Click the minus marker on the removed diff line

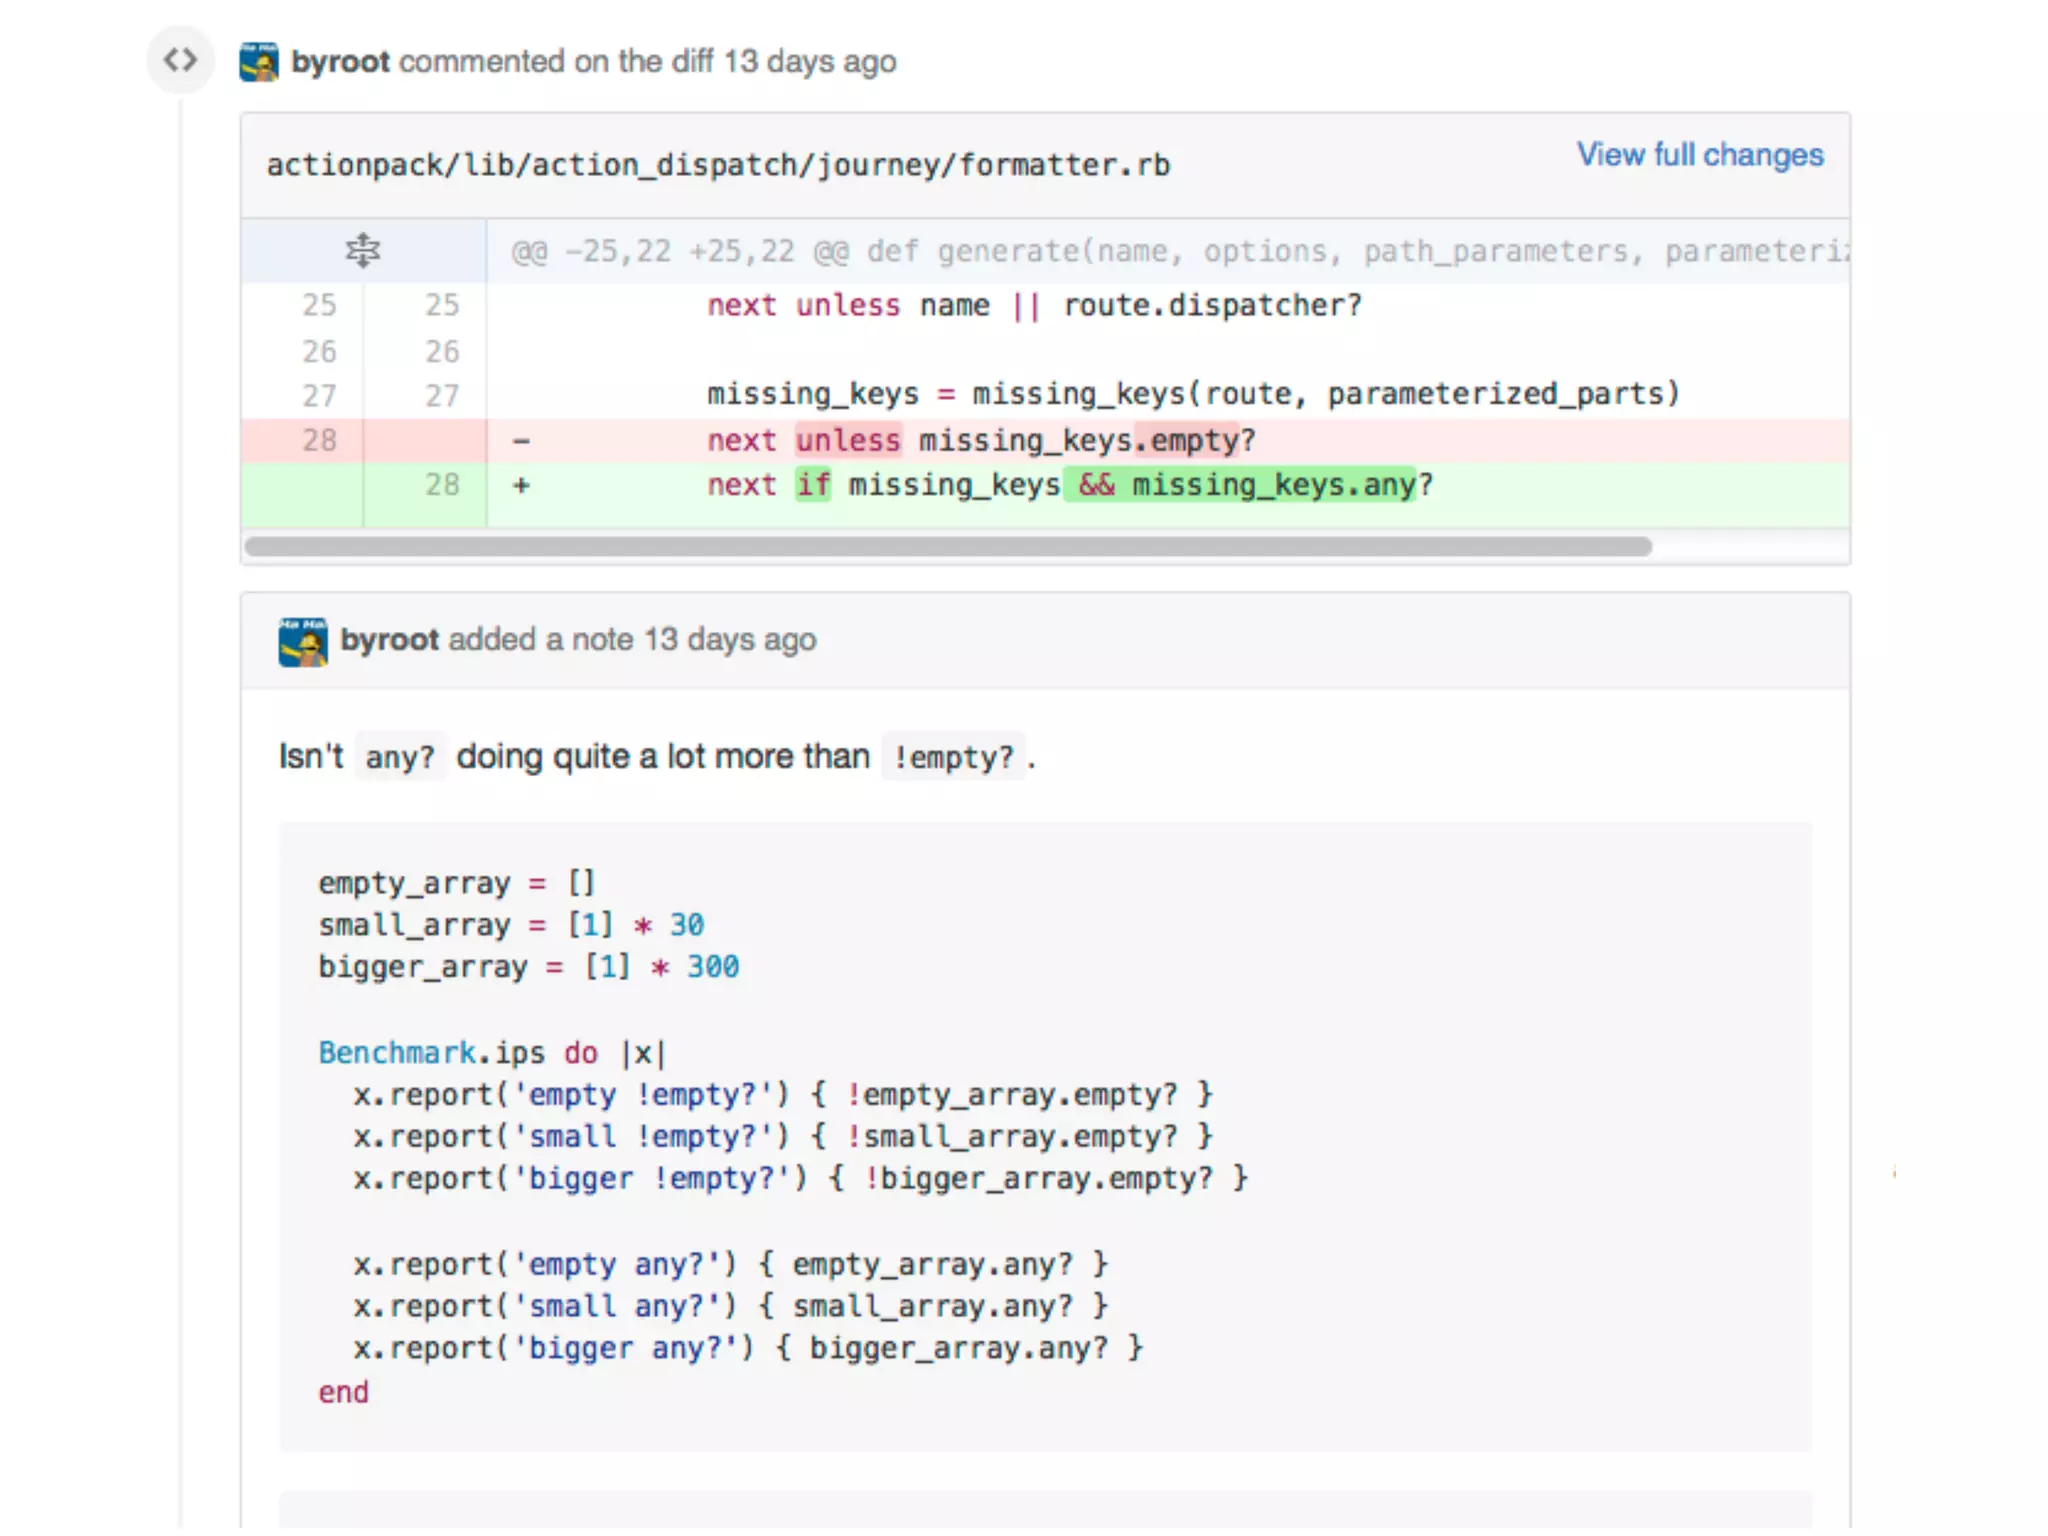click(x=521, y=441)
